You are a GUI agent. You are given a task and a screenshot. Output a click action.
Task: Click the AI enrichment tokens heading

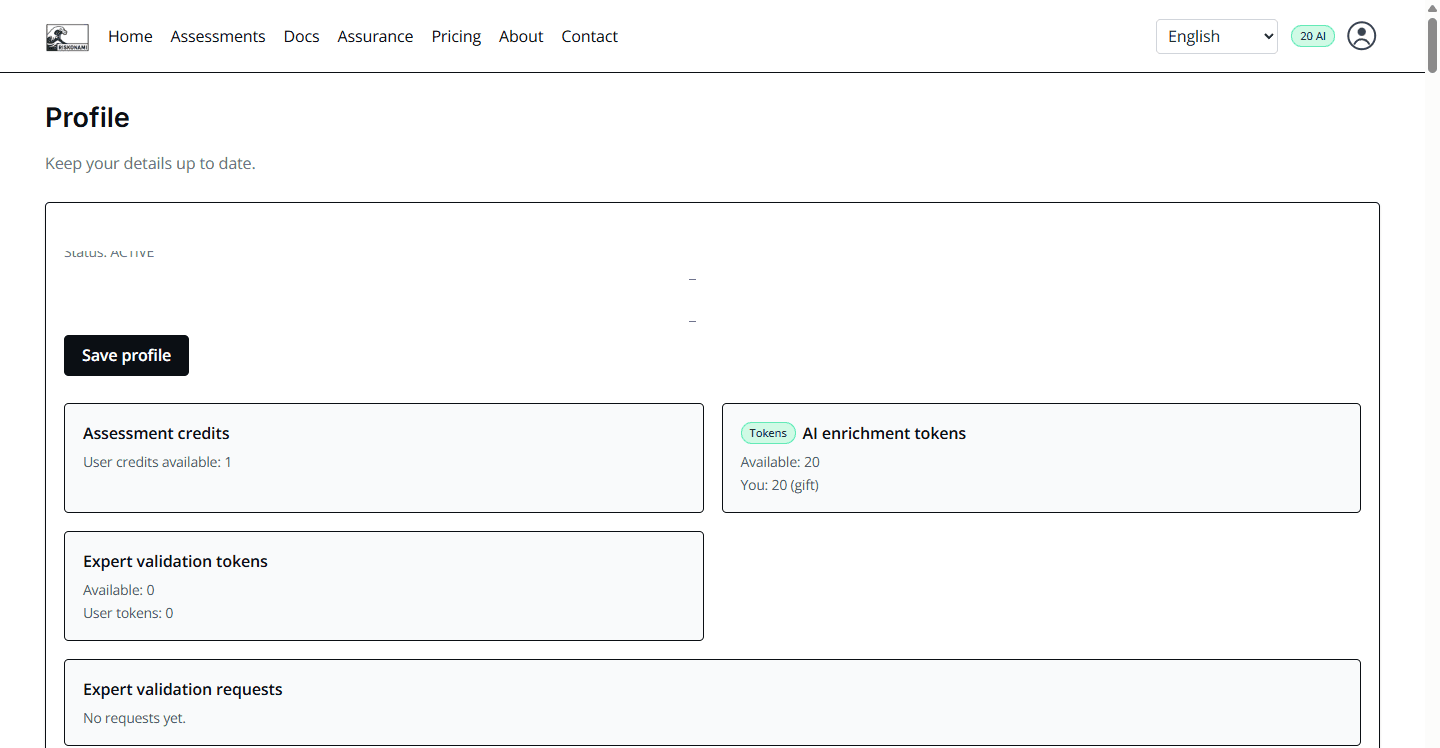[x=884, y=433]
